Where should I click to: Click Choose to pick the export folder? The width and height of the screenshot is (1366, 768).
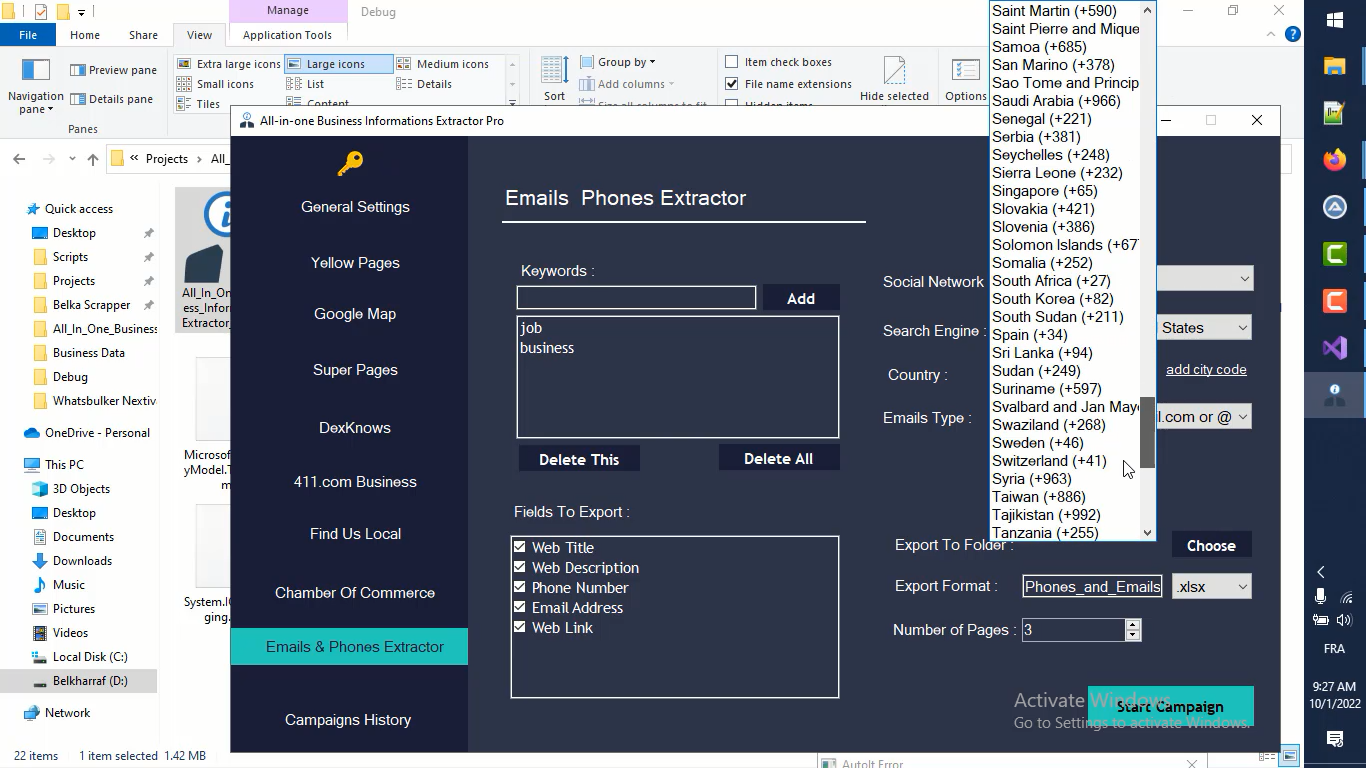(1211, 546)
